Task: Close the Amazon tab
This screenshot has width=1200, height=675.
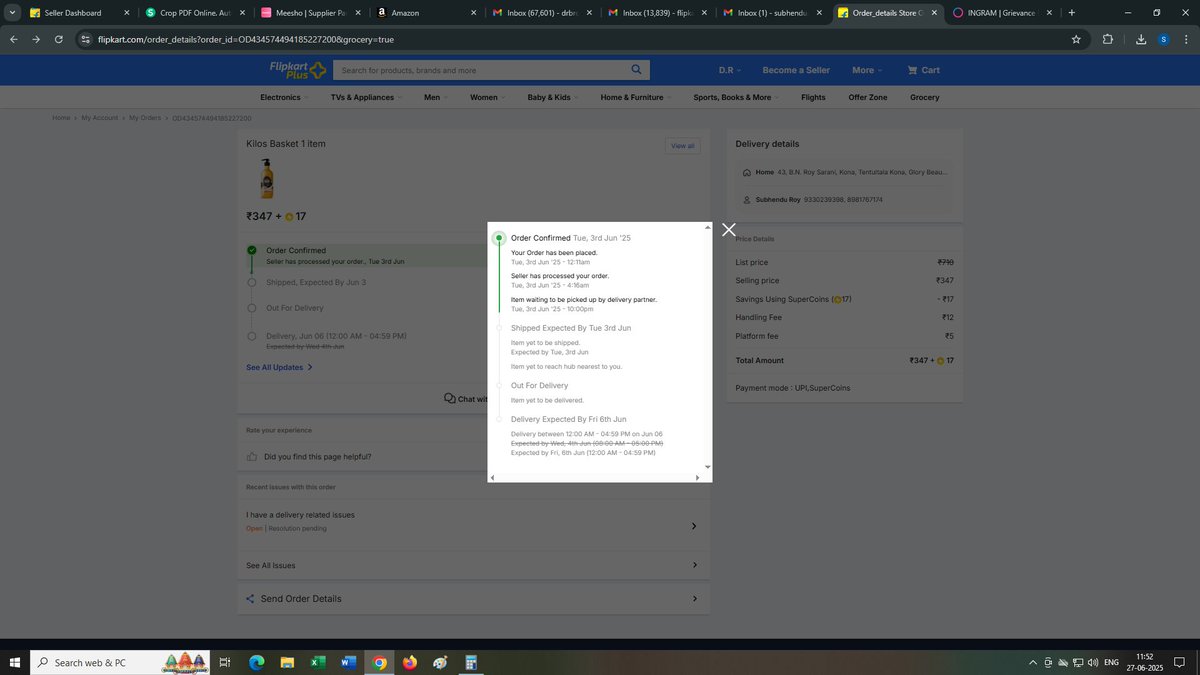Action: point(473,13)
